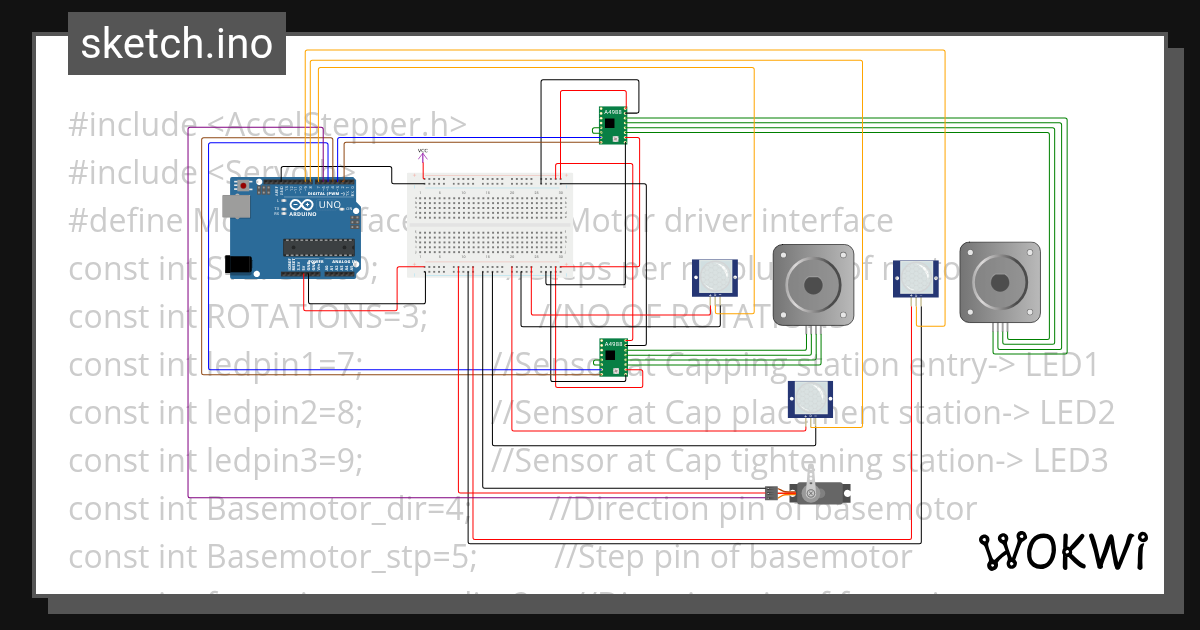Select the left NEMA stepper motor
Screen dimensions: 1200x630
tap(812, 283)
